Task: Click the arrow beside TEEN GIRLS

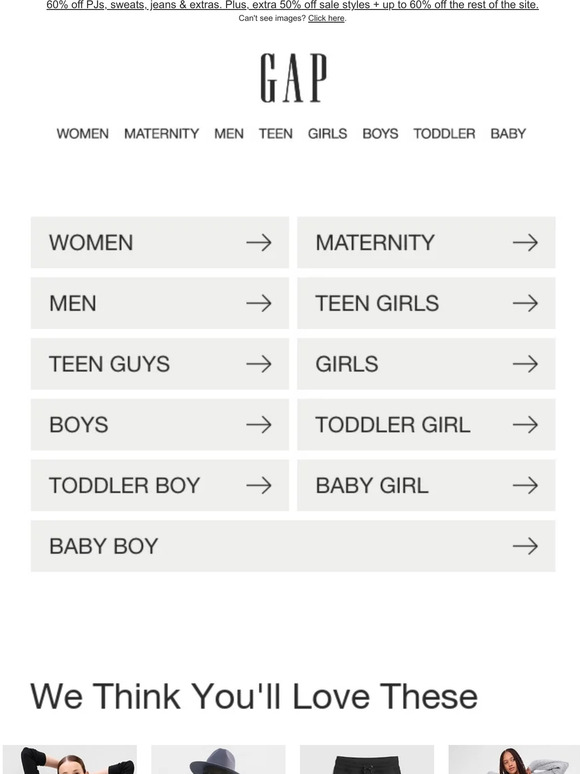Action: (525, 303)
